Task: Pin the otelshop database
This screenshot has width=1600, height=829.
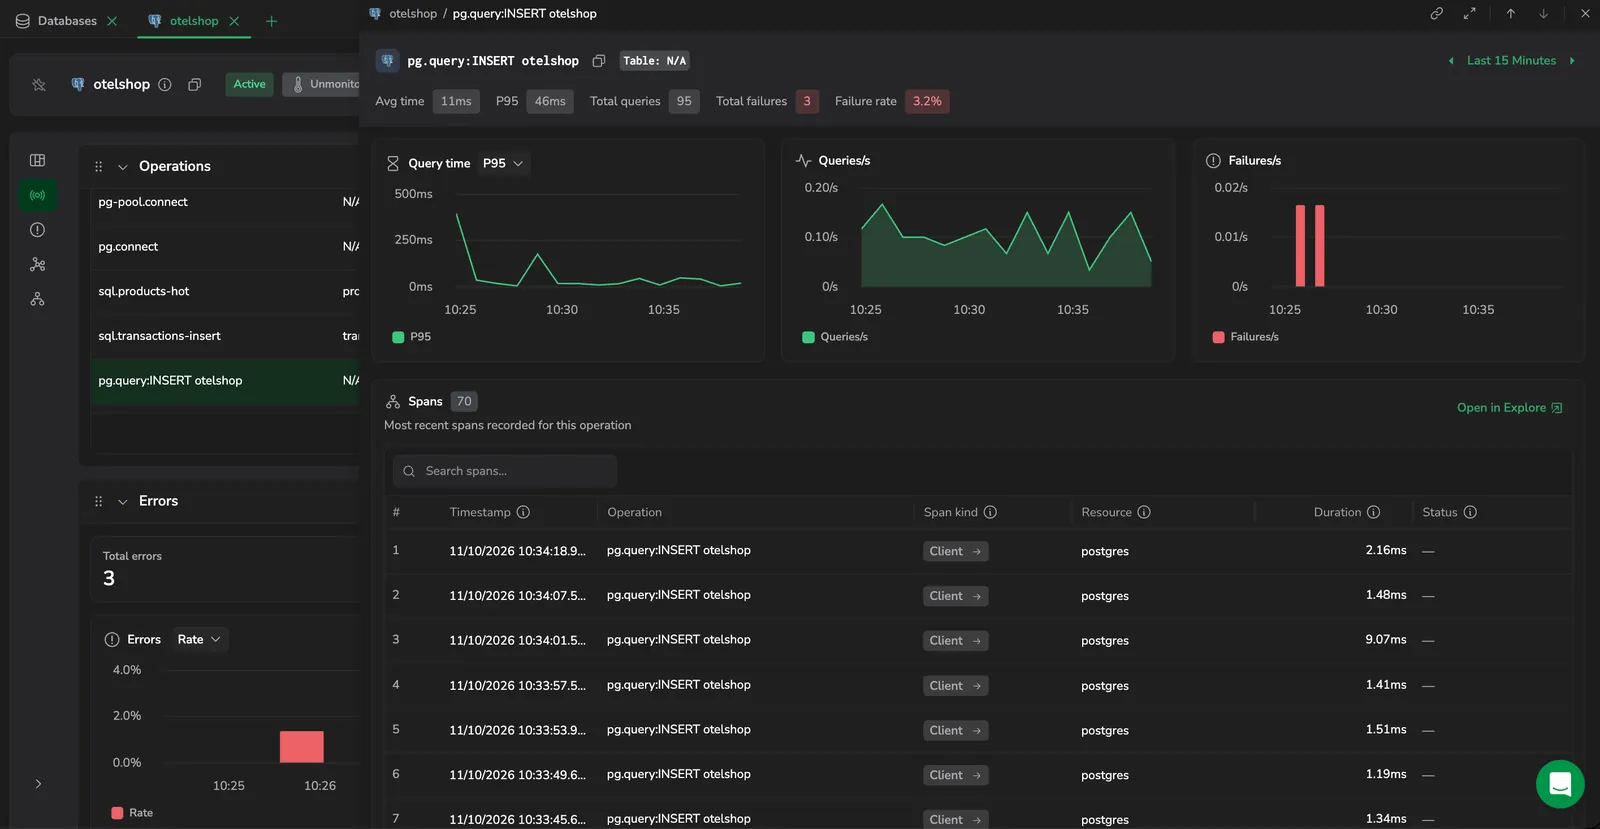Action: (39, 85)
